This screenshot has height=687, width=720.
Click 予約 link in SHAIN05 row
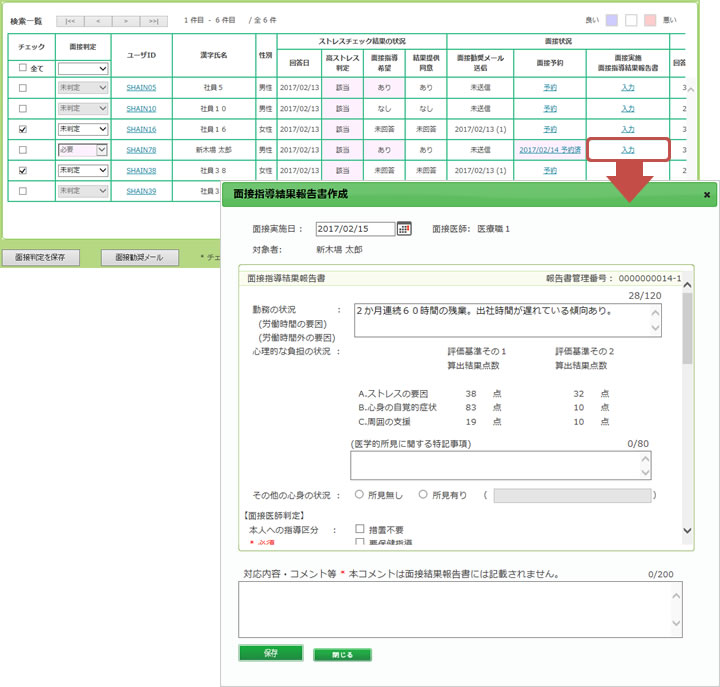click(550, 87)
